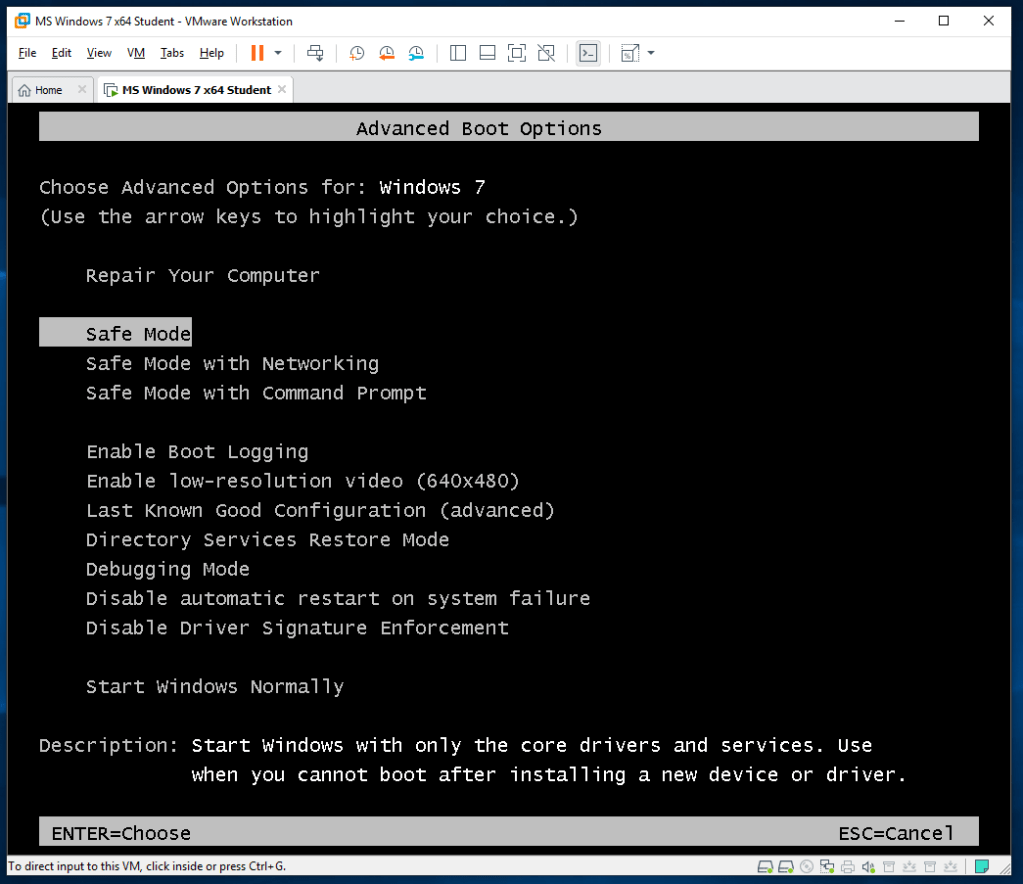Open the Edit menu
Viewport: 1023px width, 884px height.
pyautogui.click(x=61, y=53)
